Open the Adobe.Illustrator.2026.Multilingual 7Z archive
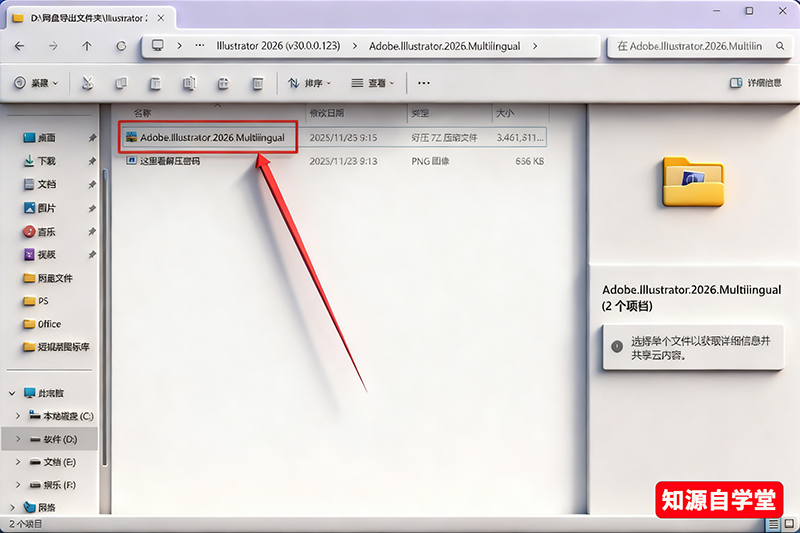800x533 pixels. tap(218, 137)
